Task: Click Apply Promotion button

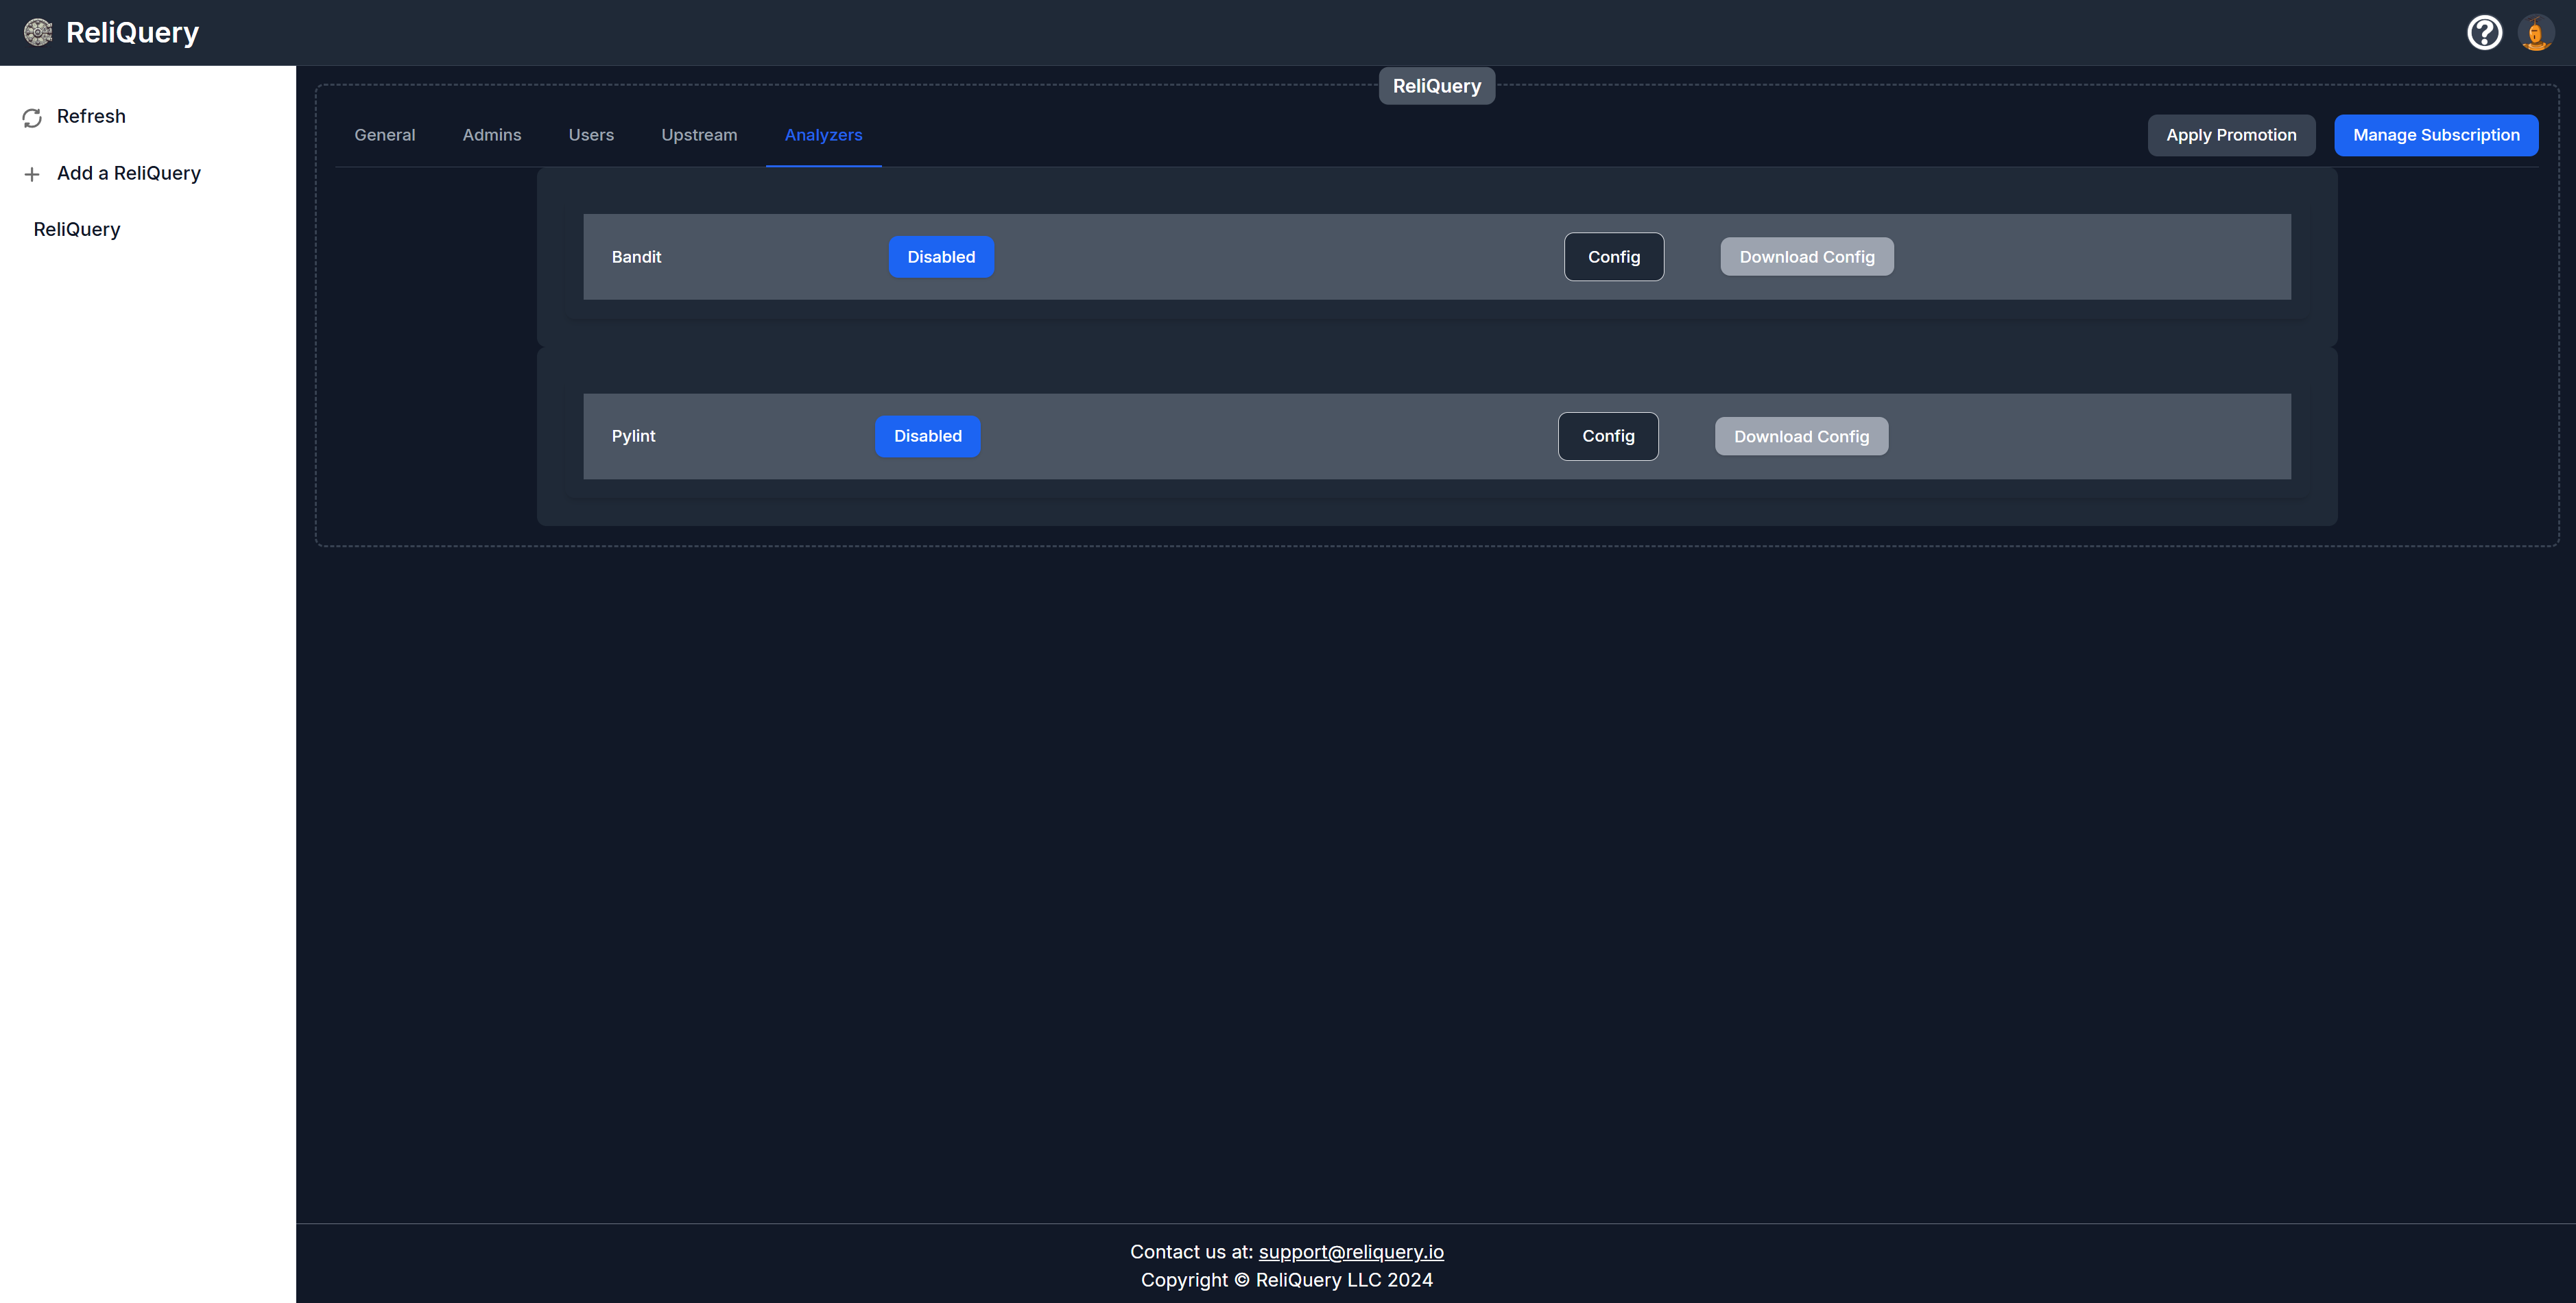Action: [2230, 135]
